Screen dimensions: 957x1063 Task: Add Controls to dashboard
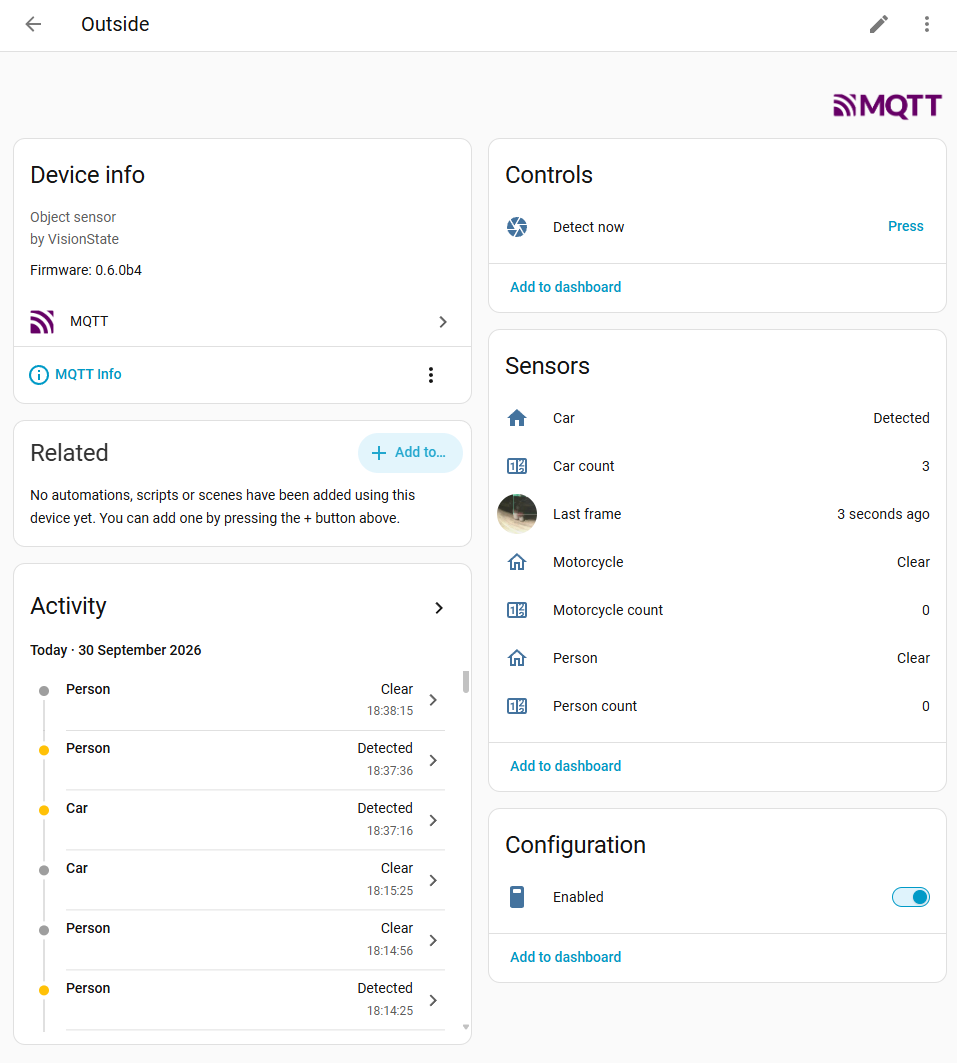click(565, 287)
